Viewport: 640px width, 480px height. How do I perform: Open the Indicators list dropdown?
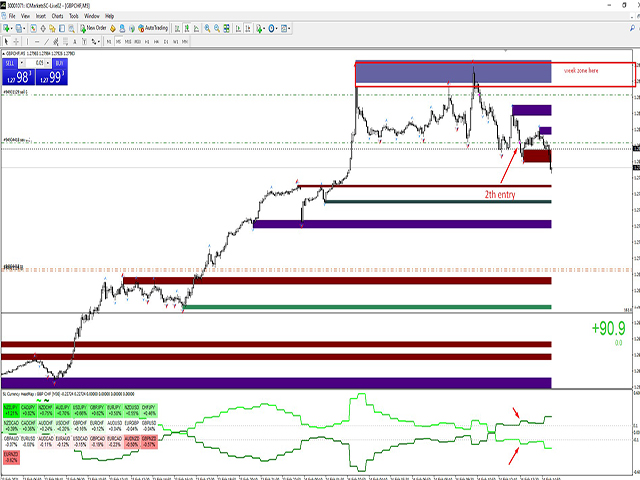click(x=260, y=29)
